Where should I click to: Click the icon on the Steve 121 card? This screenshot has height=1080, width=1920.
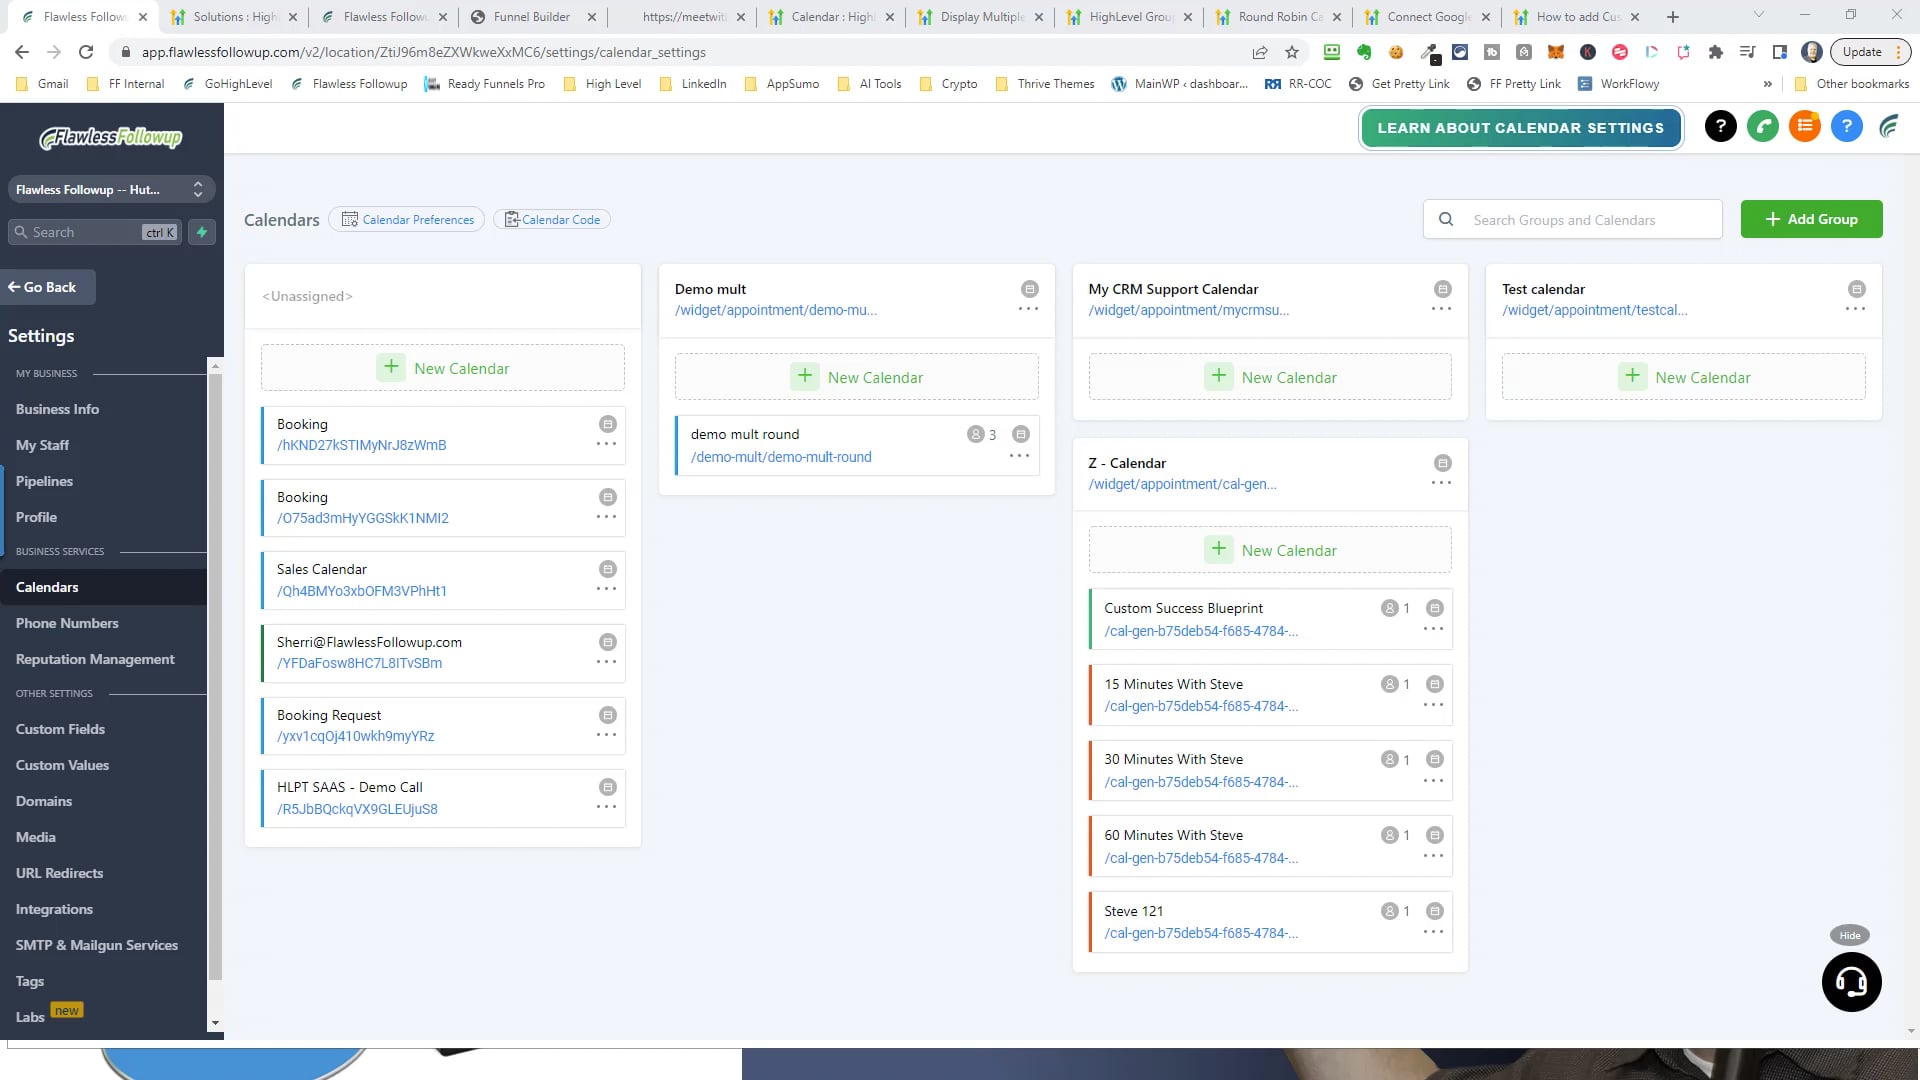coord(1434,911)
